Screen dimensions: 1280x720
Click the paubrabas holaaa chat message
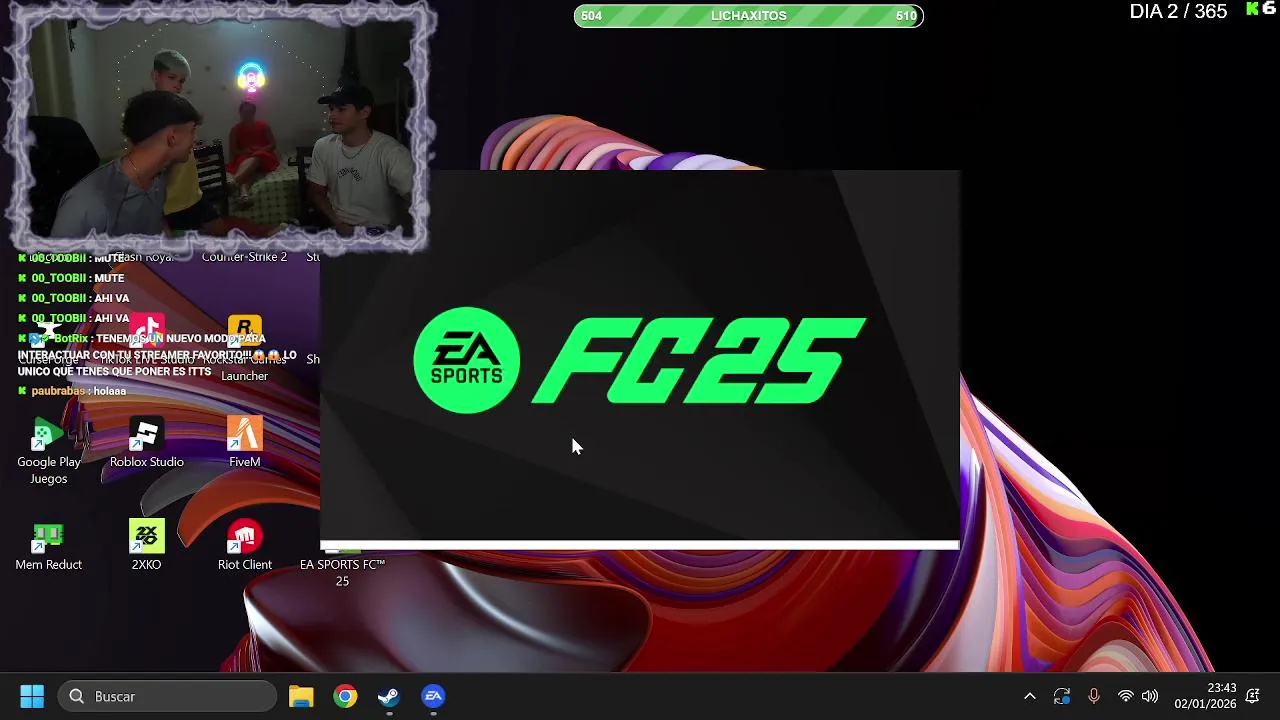point(72,391)
